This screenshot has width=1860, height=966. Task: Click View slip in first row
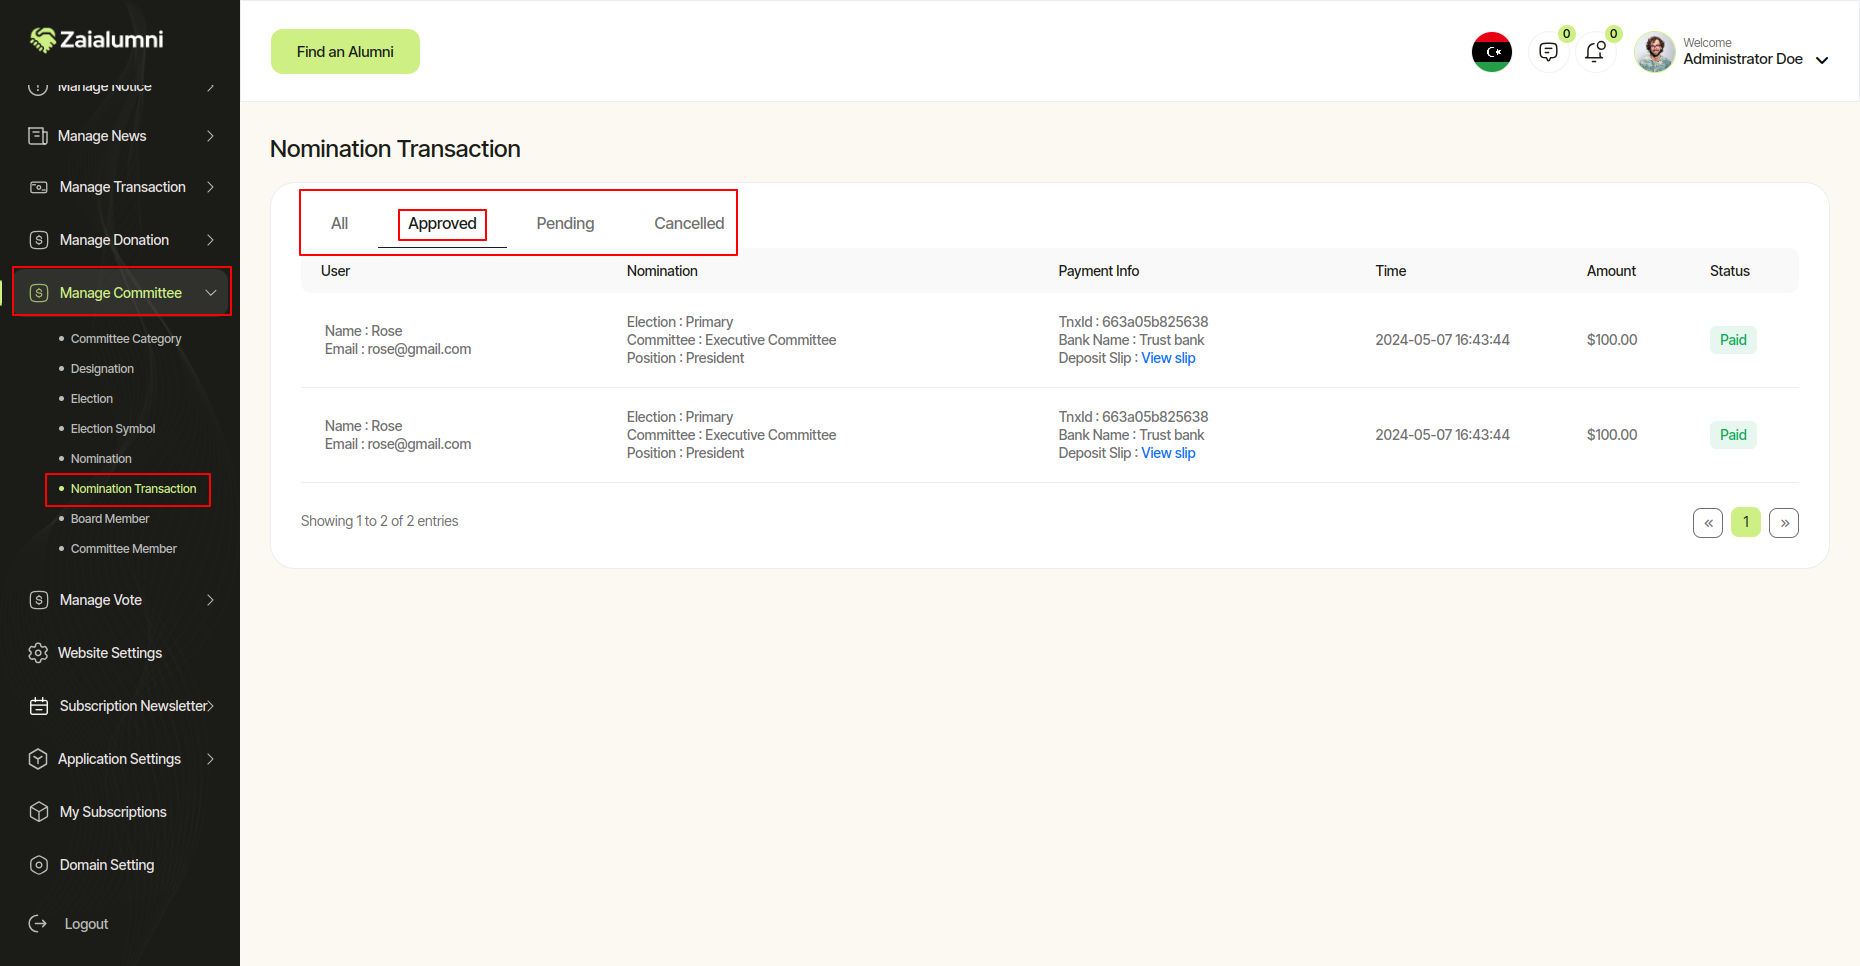pos(1168,358)
